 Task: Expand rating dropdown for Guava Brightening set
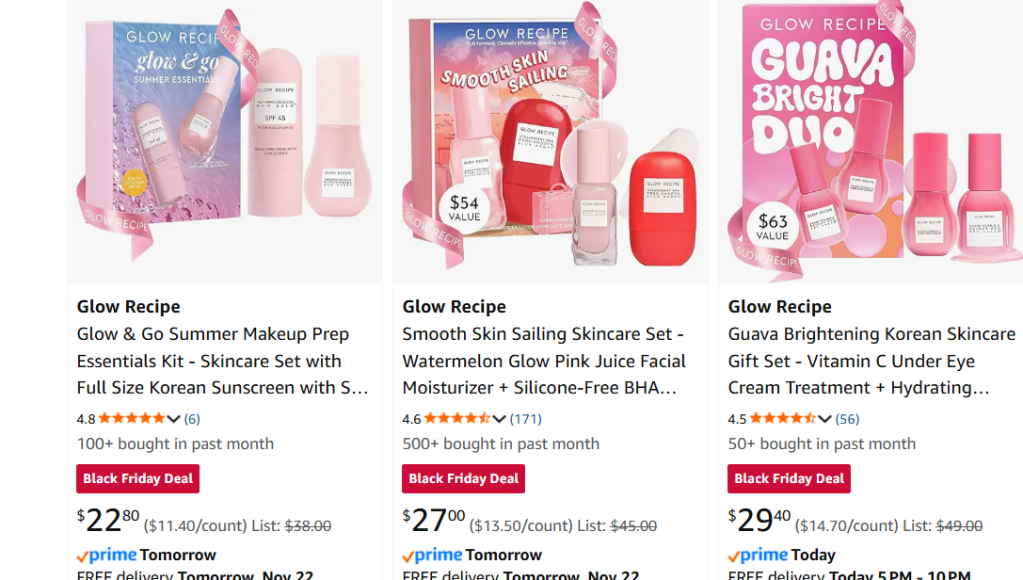click(x=825, y=419)
